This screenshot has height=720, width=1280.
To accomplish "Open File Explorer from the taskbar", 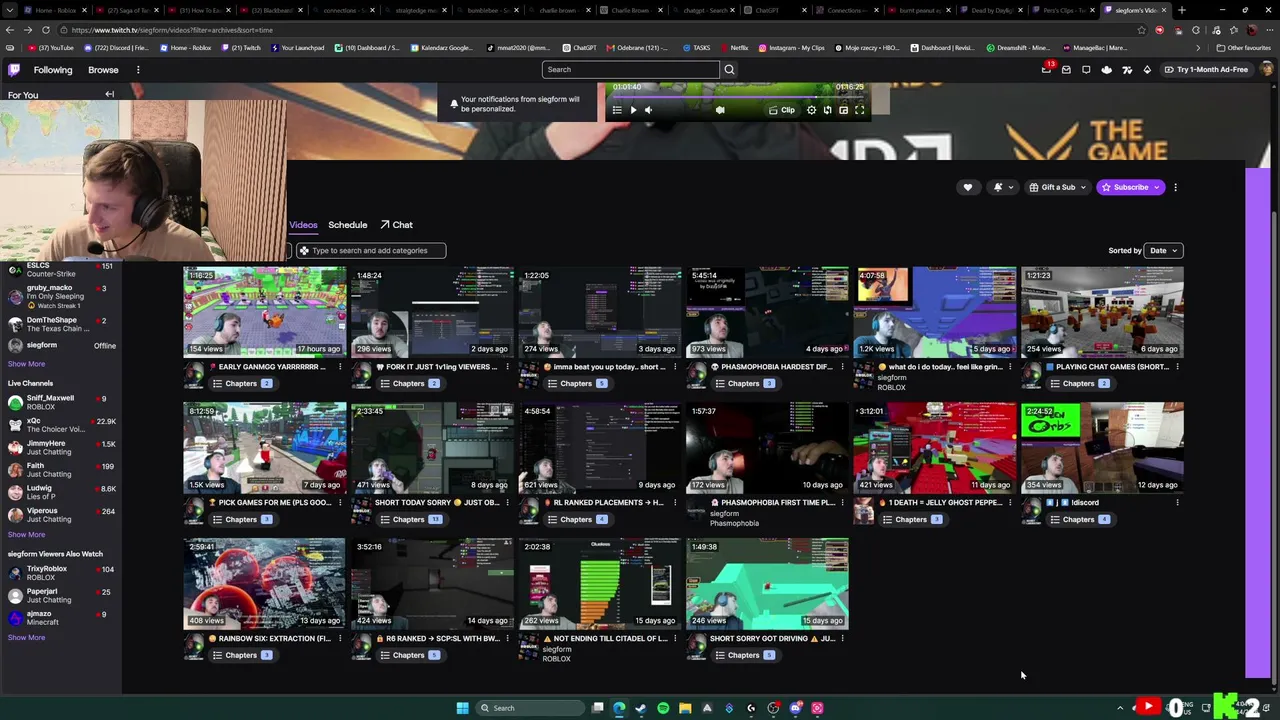I will click(x=685, y=708).
